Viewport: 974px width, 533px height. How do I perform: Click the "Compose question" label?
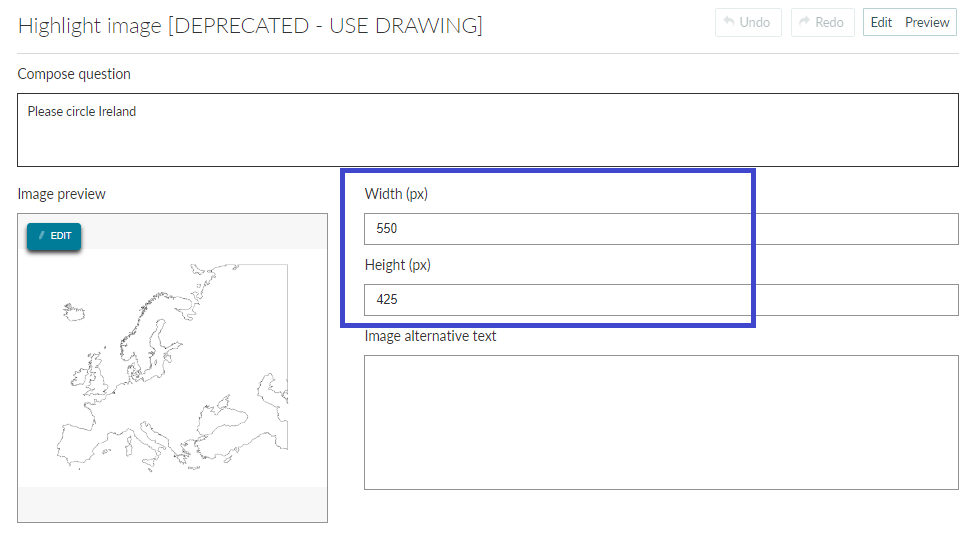74,74
